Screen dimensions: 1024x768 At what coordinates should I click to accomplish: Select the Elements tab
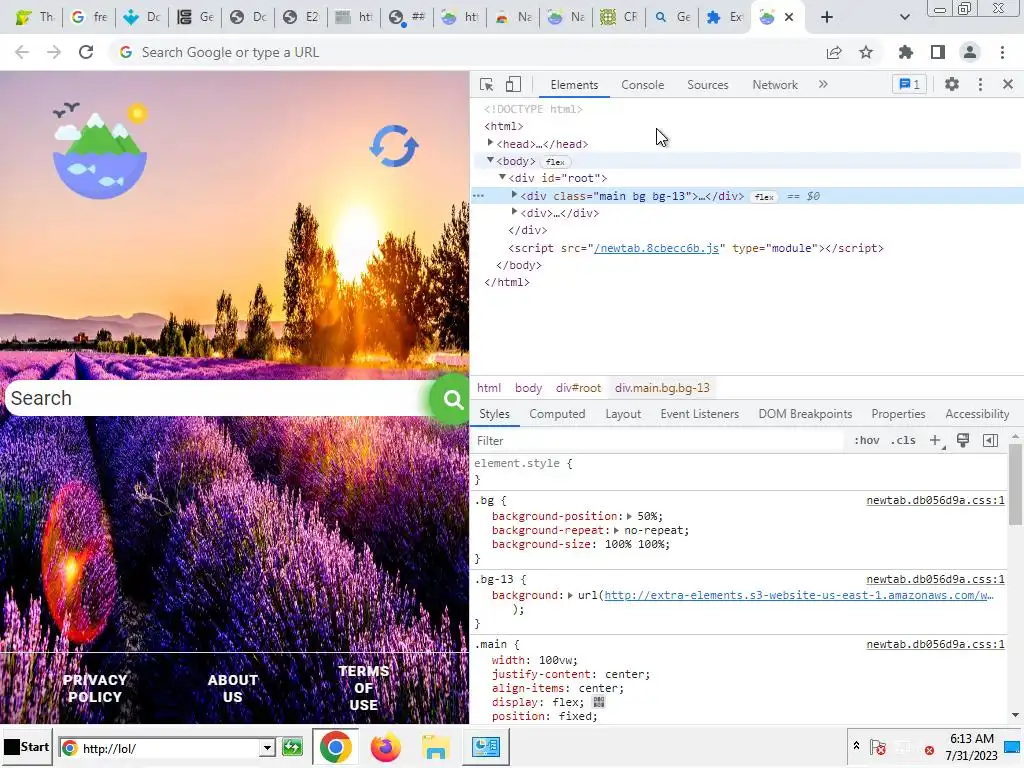[x=574, y=85]
